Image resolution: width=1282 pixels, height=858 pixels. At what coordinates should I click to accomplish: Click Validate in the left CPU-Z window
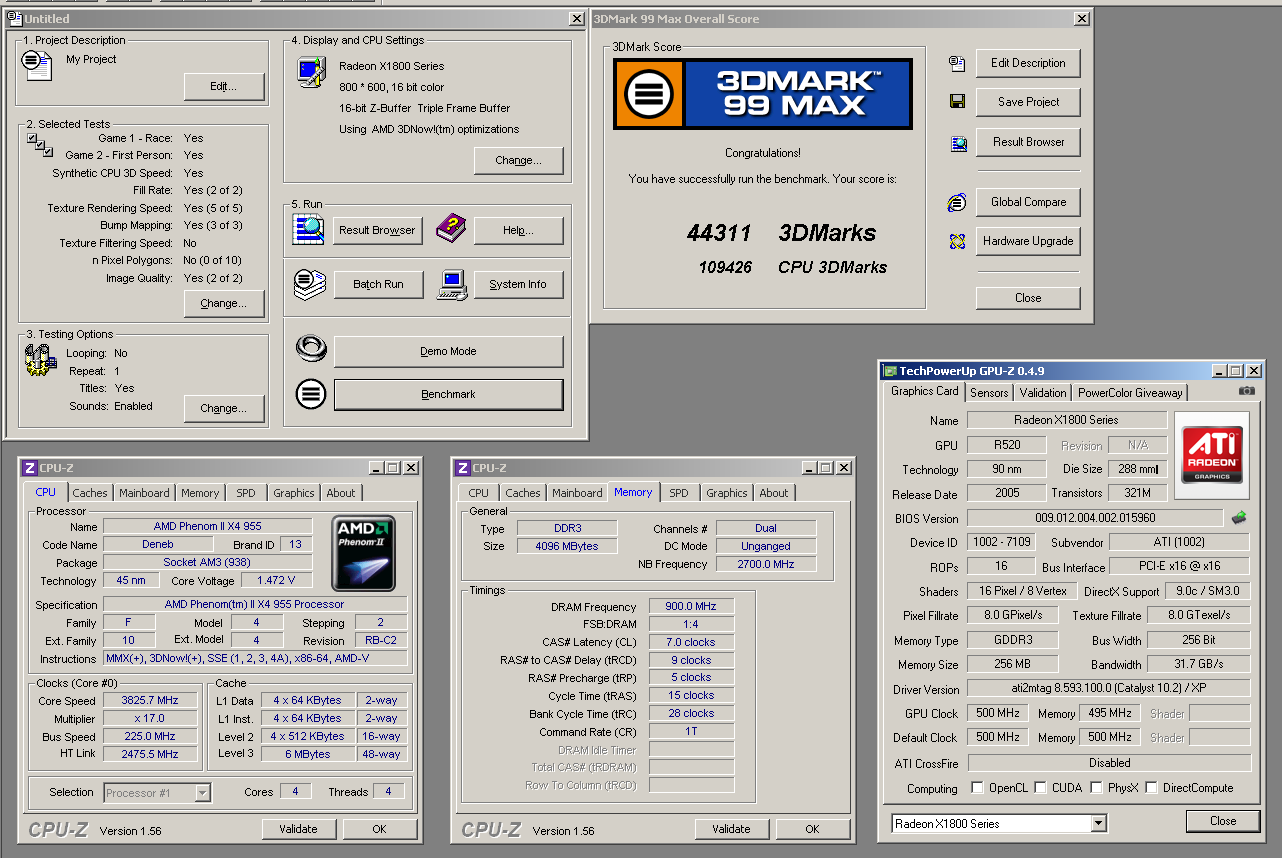(298, 829)
